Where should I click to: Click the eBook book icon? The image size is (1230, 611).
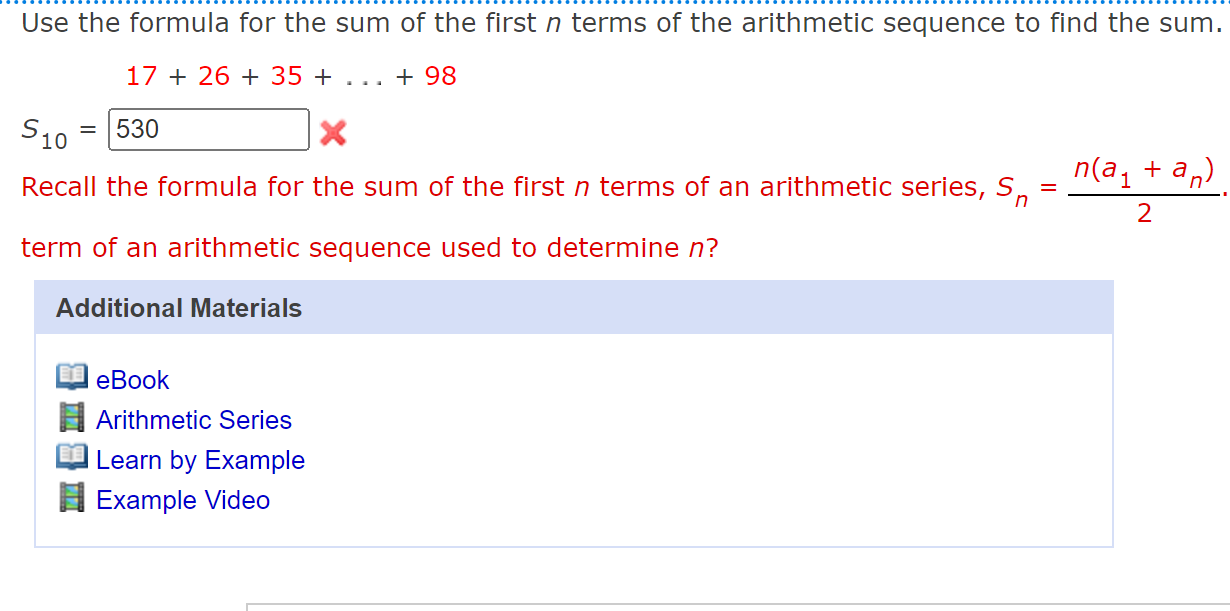70,378
